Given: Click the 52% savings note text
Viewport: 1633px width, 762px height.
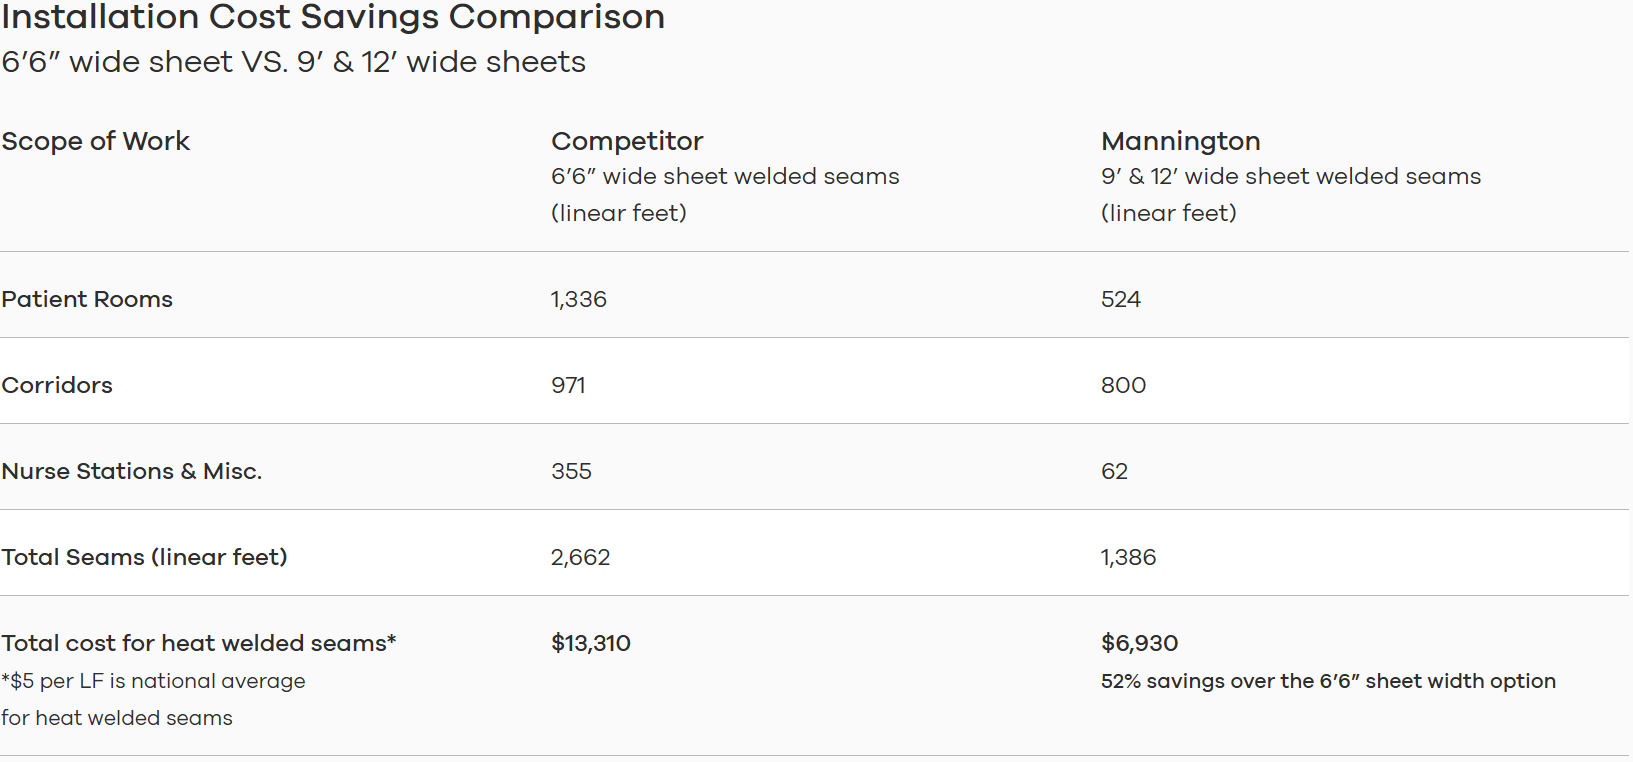Looking at the screenshot, I should pyautogui.click(x=1328, y=681).
